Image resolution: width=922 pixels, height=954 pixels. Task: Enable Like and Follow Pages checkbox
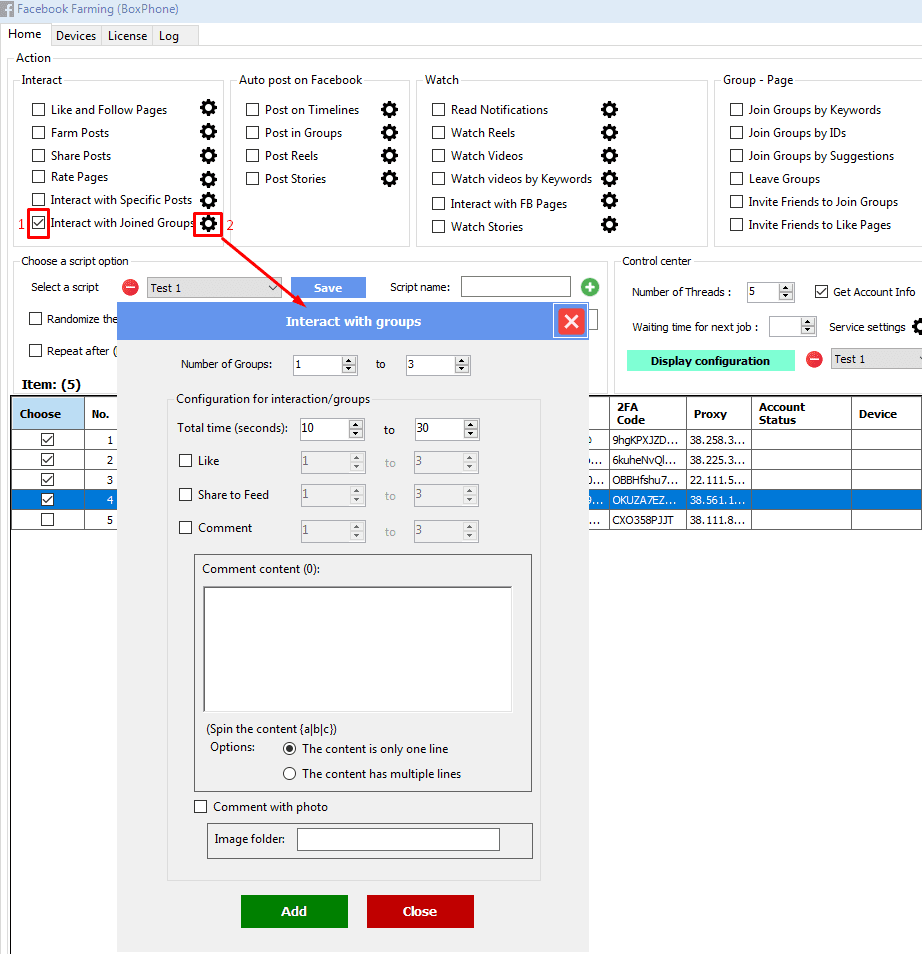coord(38,110)
